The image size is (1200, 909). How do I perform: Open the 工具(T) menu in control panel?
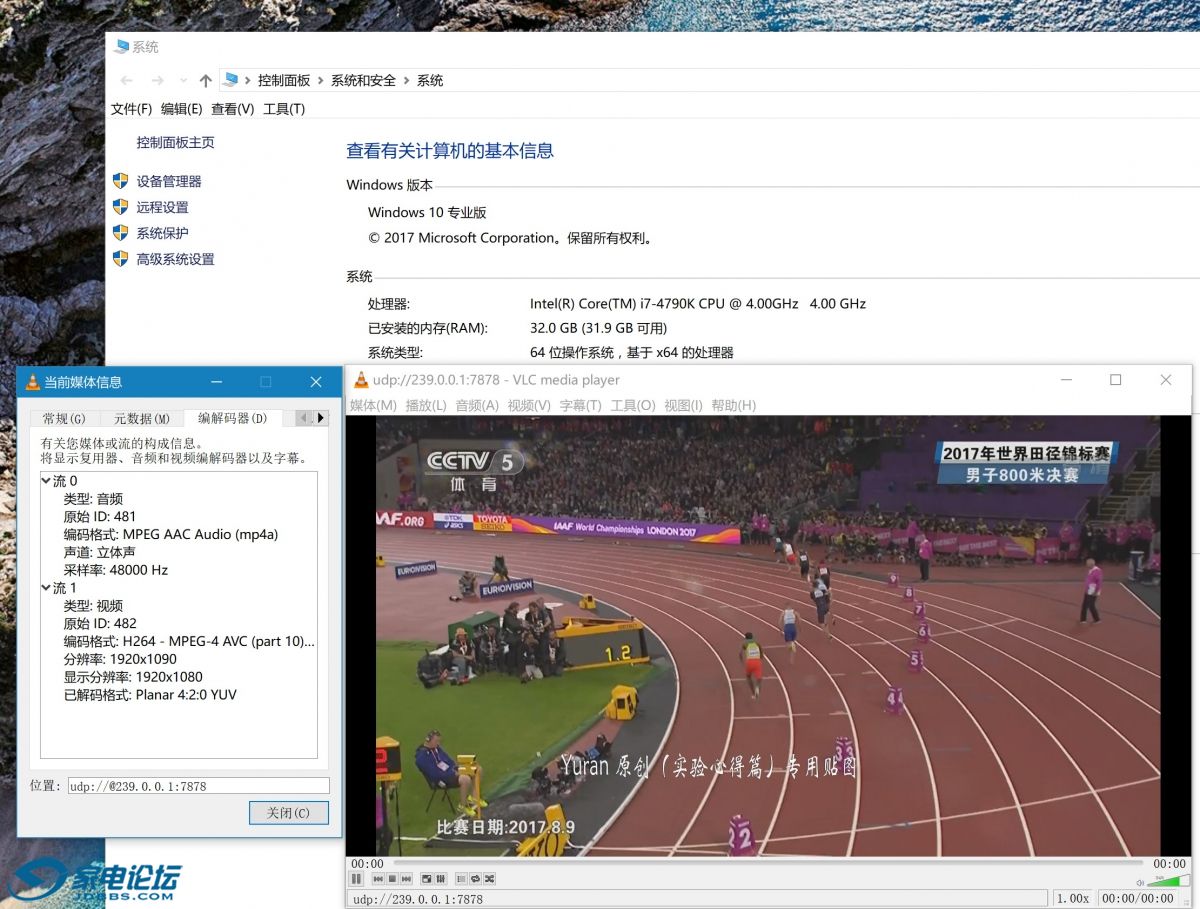284,109
